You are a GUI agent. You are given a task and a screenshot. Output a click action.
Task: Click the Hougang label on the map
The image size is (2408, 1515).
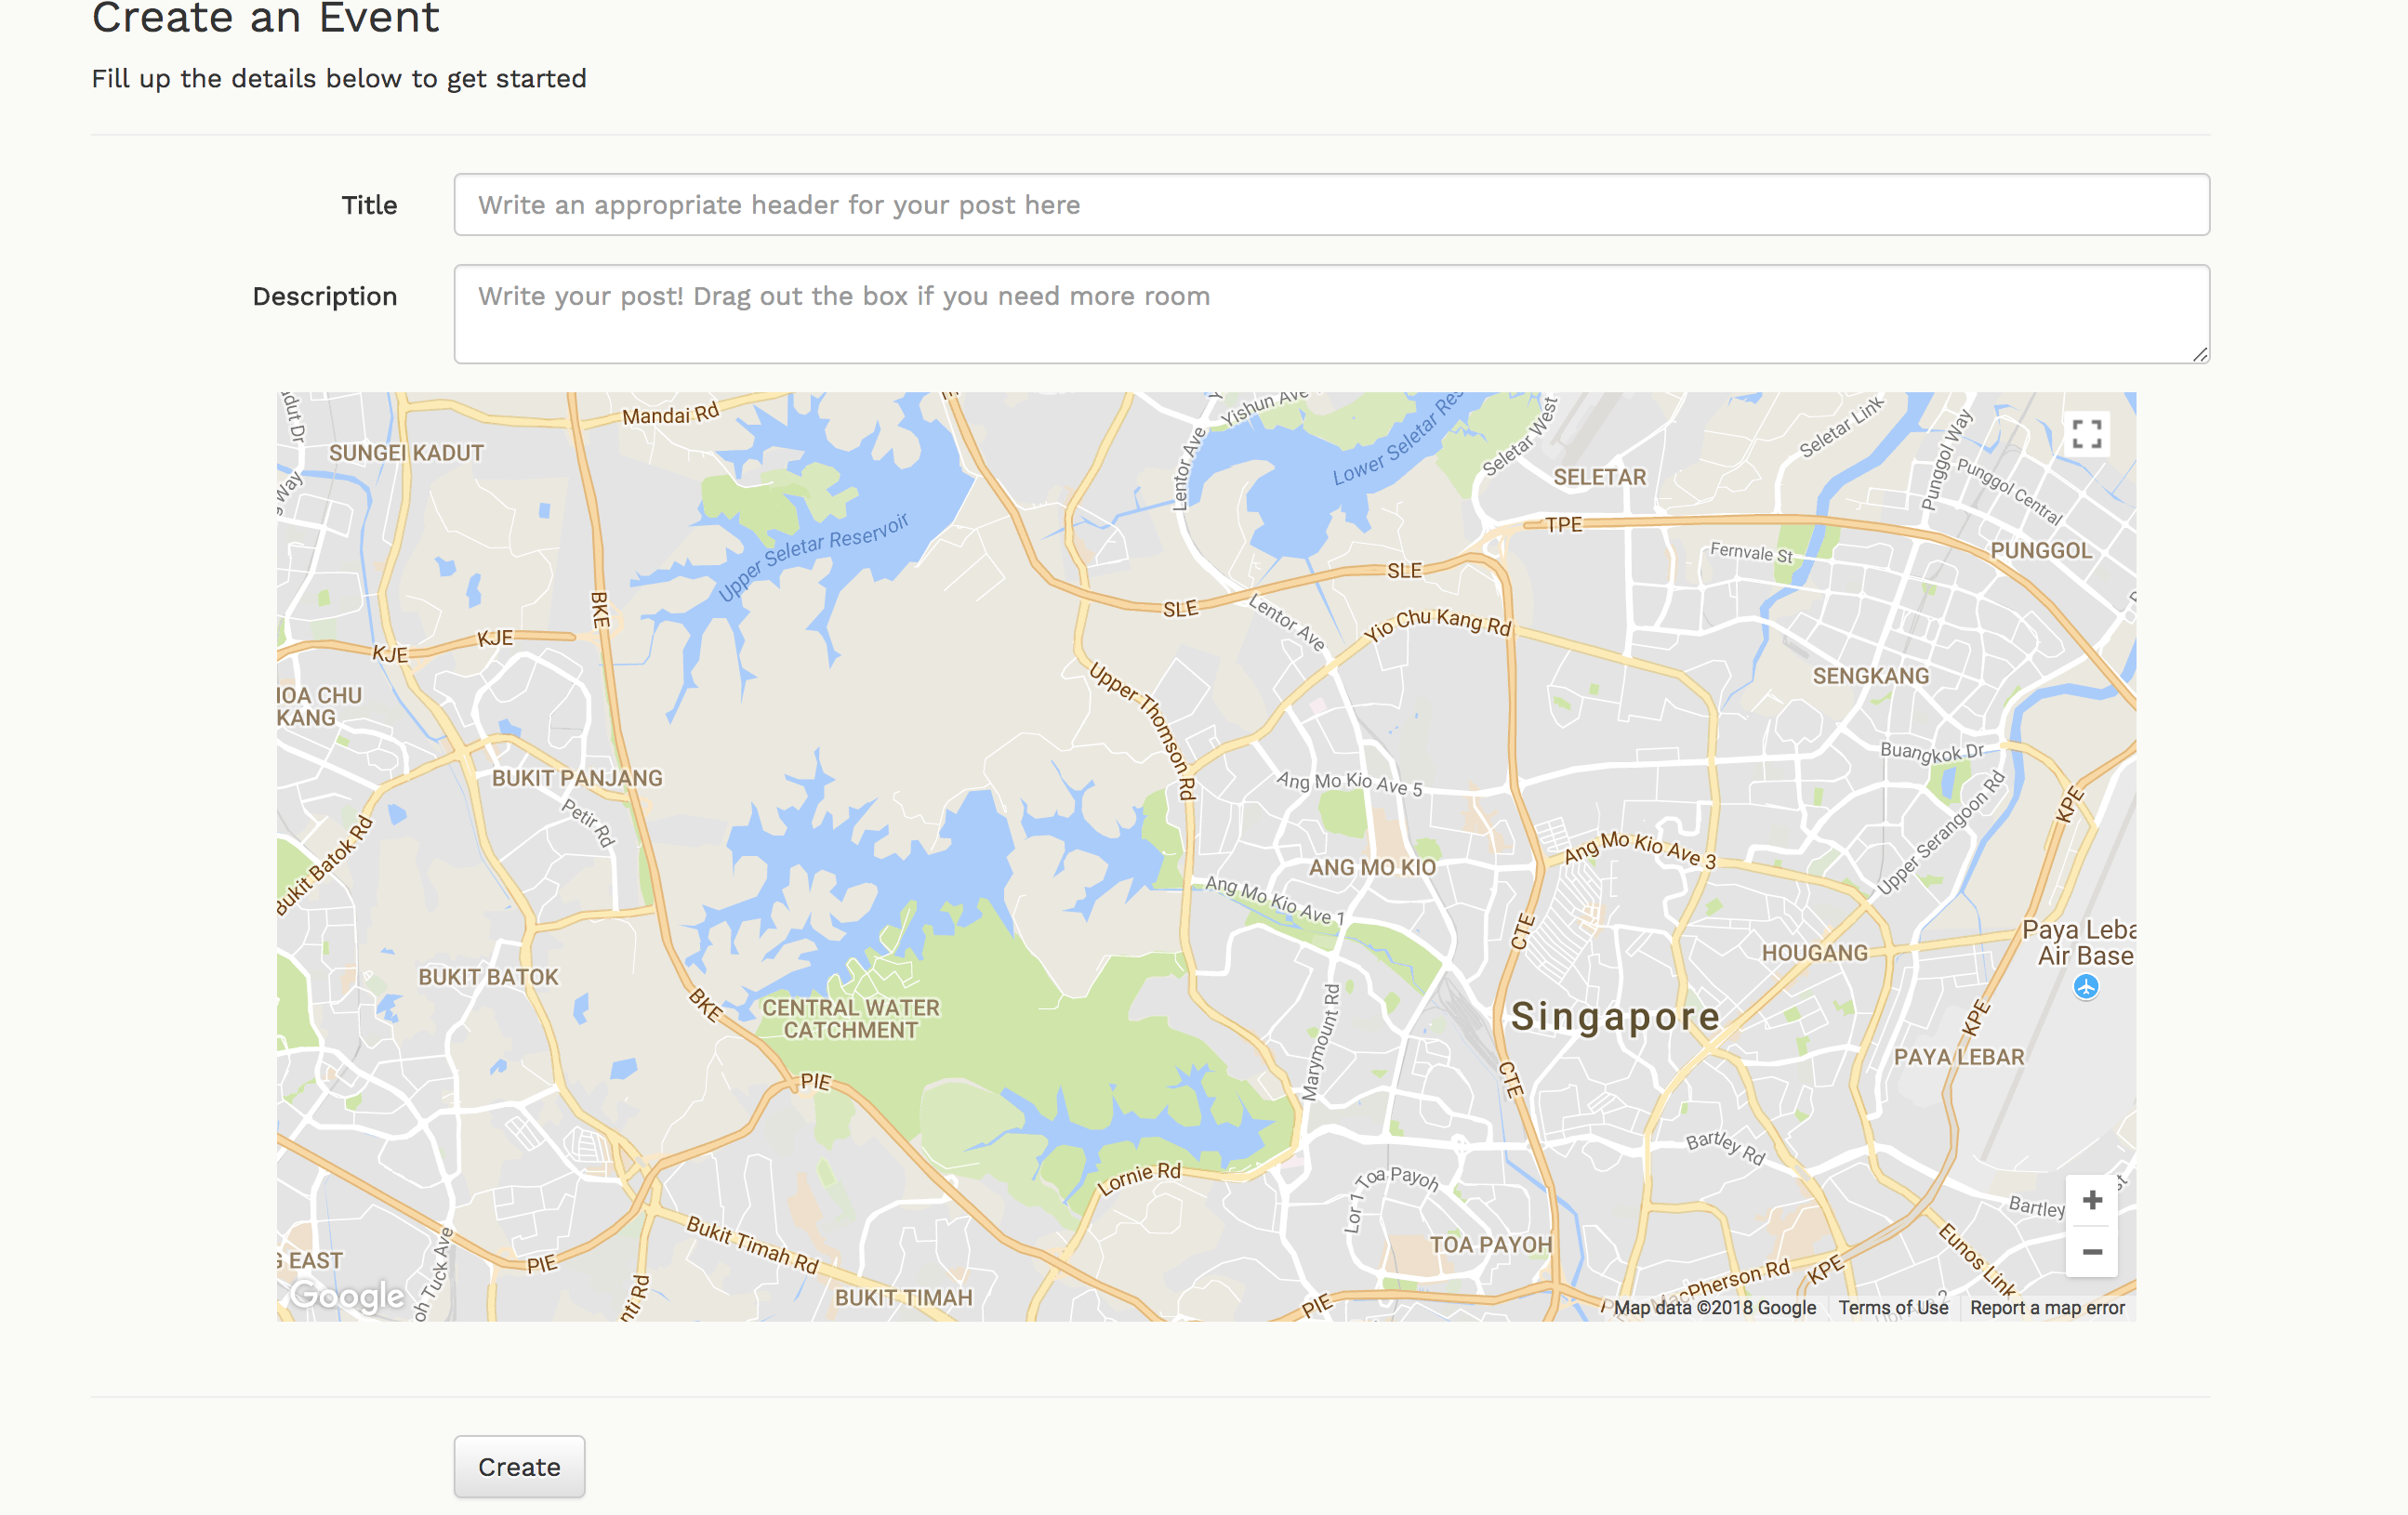pyautogui.click(x=1814, y=953)
